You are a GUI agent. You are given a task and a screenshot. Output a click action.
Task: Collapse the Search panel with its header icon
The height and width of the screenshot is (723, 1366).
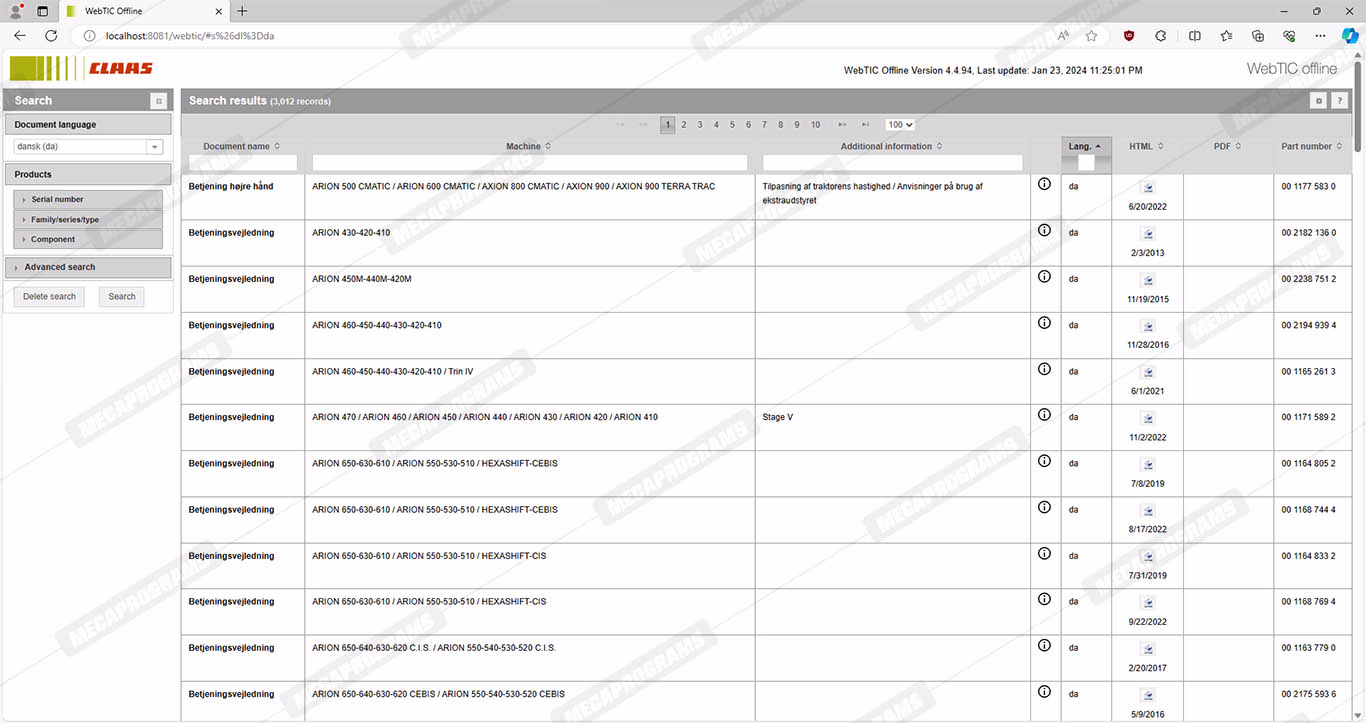(x=158, y=101)
